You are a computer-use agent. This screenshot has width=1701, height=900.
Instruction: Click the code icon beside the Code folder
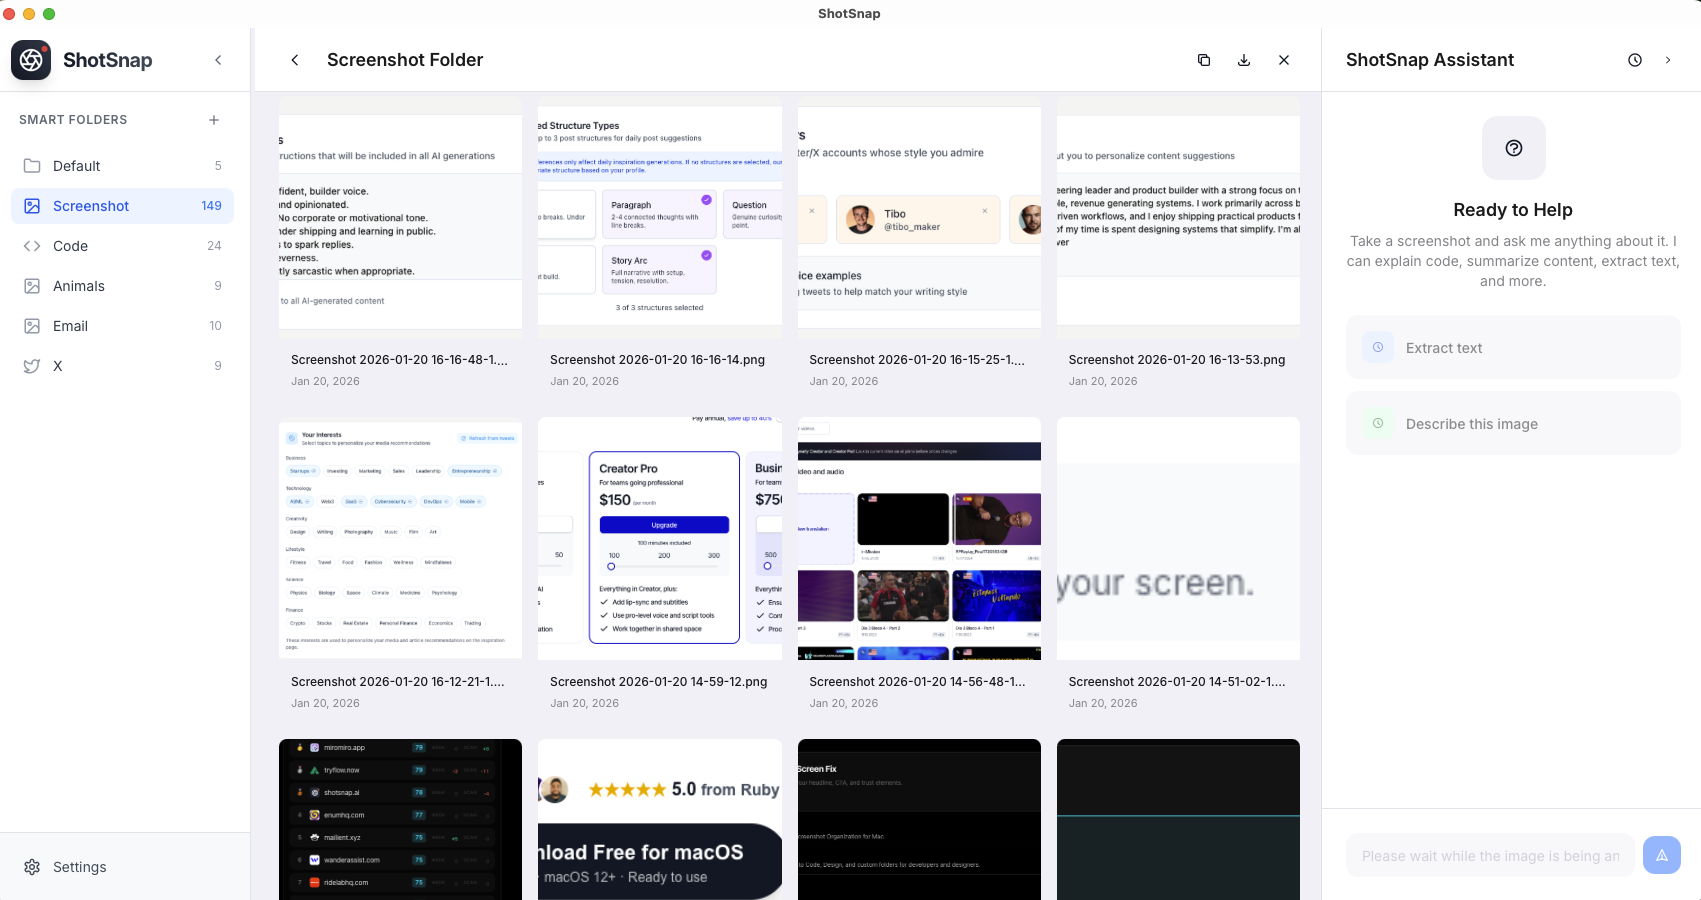tap(32, 246)
